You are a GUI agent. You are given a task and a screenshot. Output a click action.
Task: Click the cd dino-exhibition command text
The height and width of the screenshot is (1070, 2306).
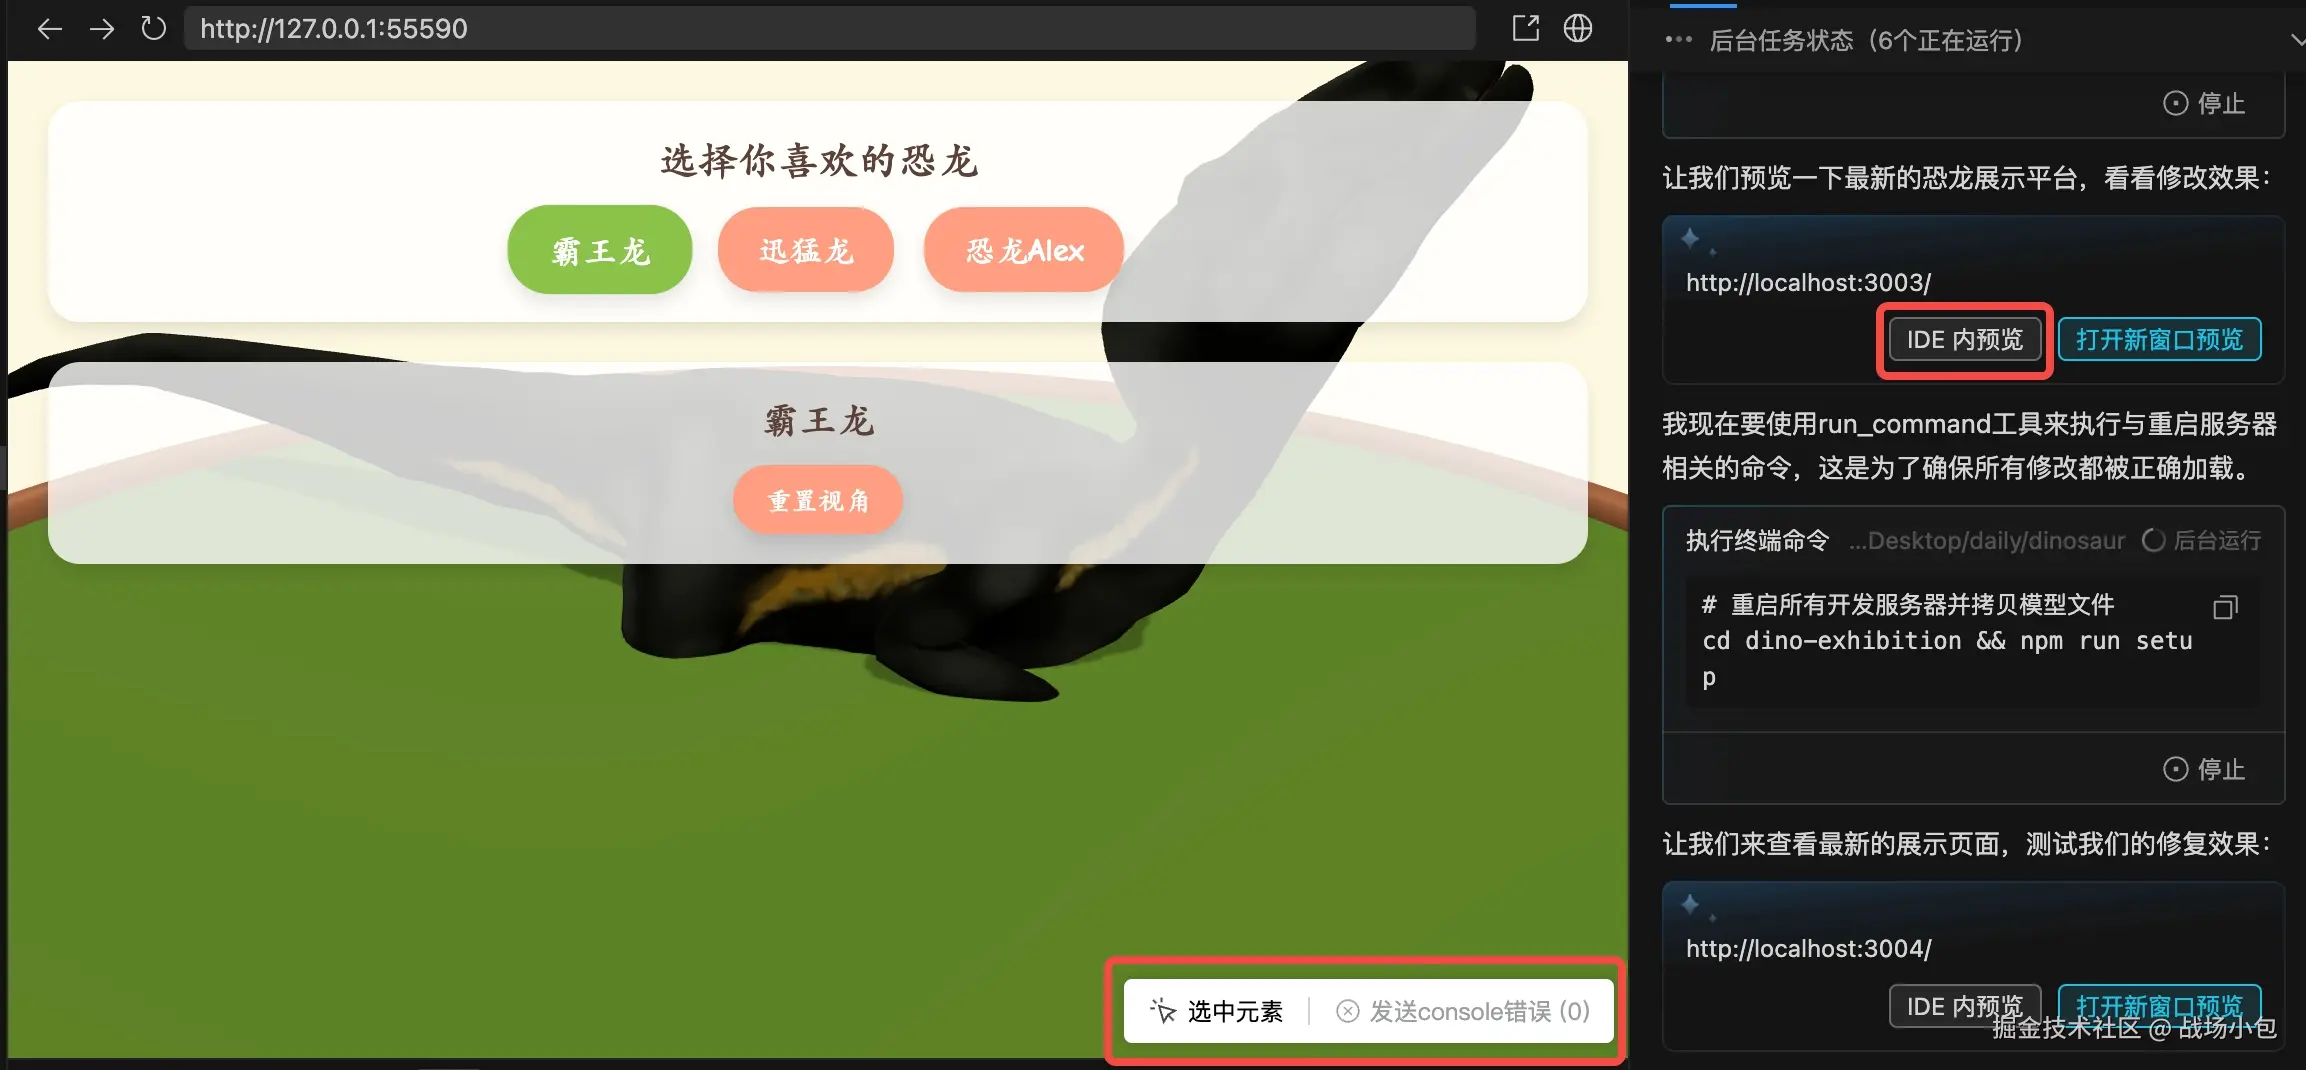pos(1947,658)
